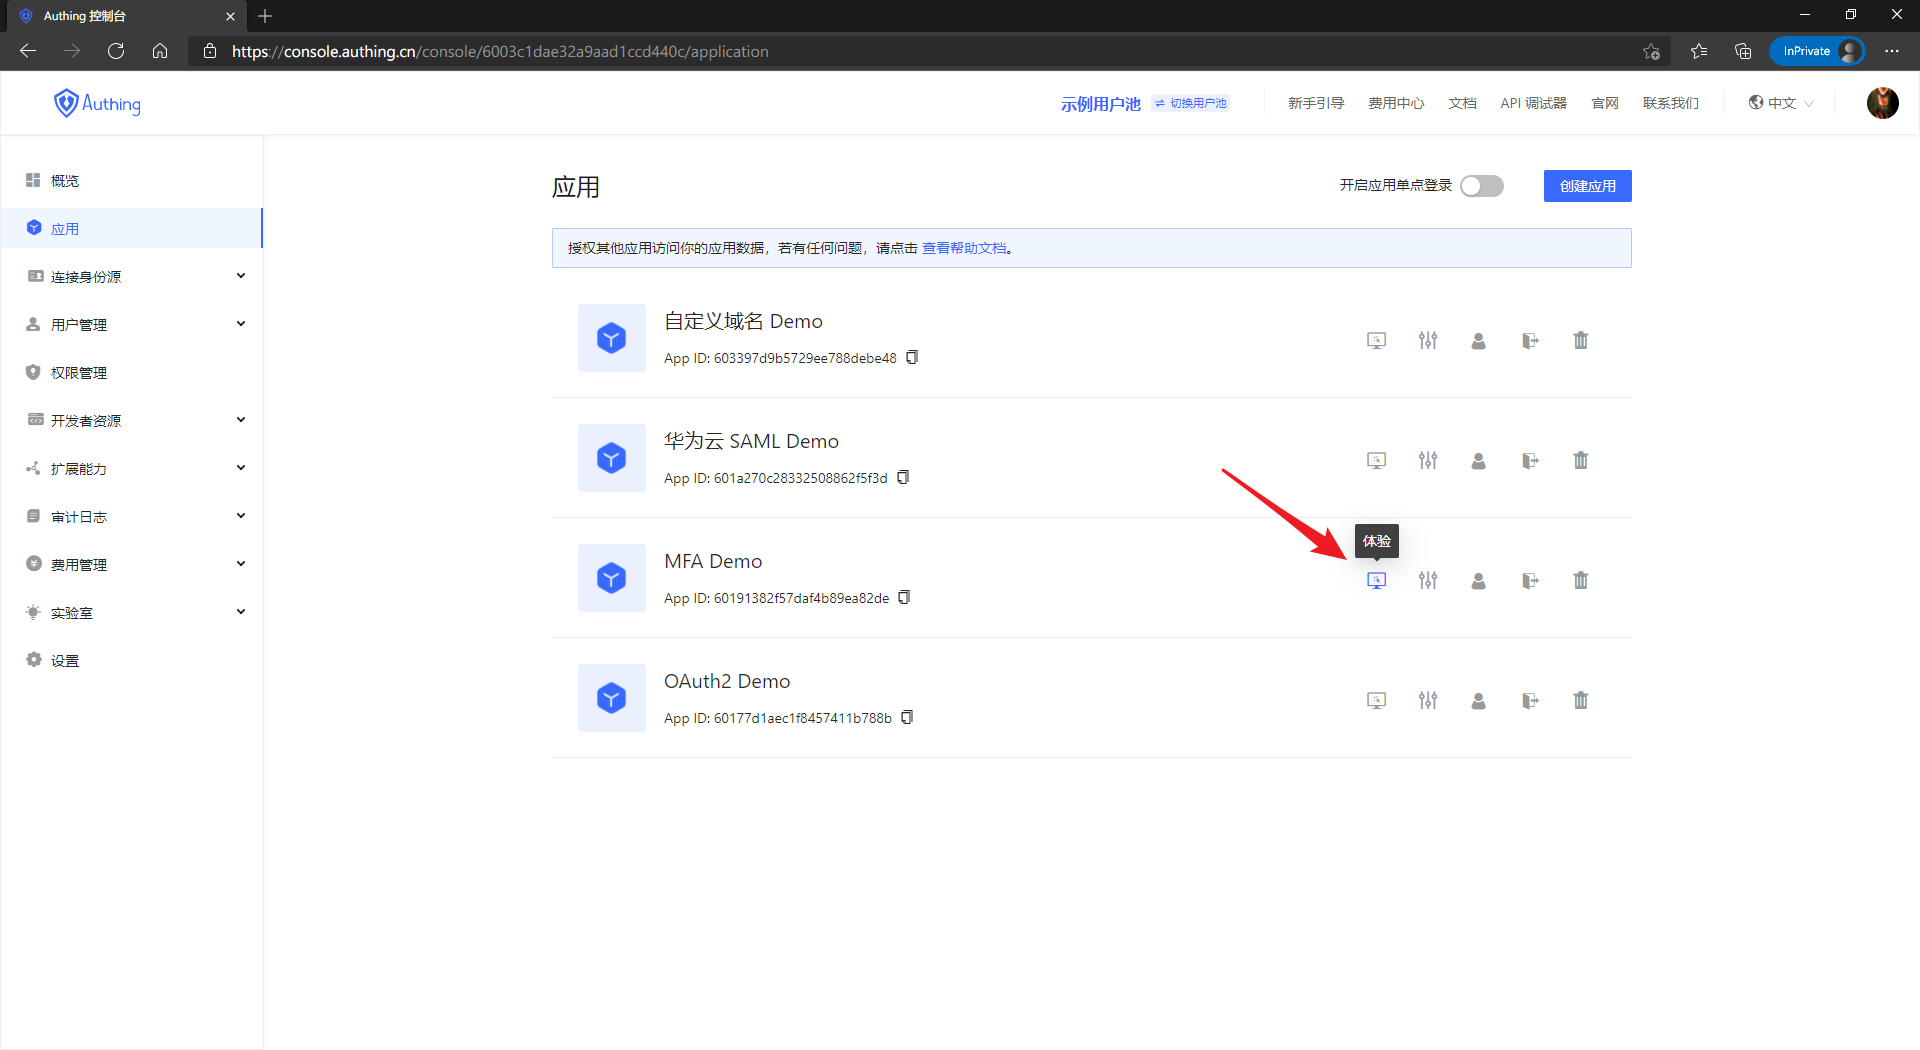Click the 体验 icon for MFA Demo

pyautogui.click(x=1377, y=581)
